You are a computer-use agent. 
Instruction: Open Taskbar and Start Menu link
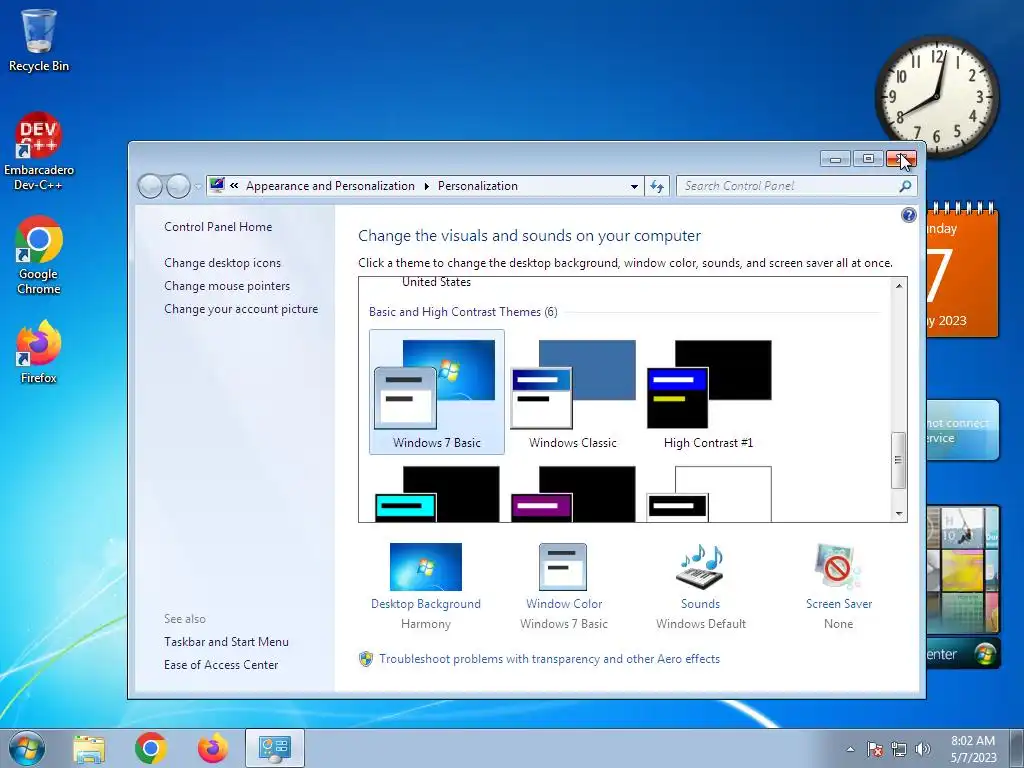pos(227,642)
